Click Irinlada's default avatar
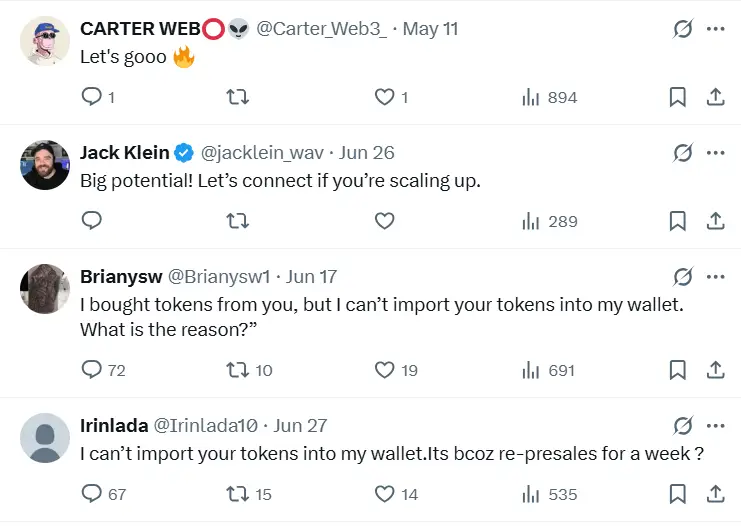 click(45, 438)
